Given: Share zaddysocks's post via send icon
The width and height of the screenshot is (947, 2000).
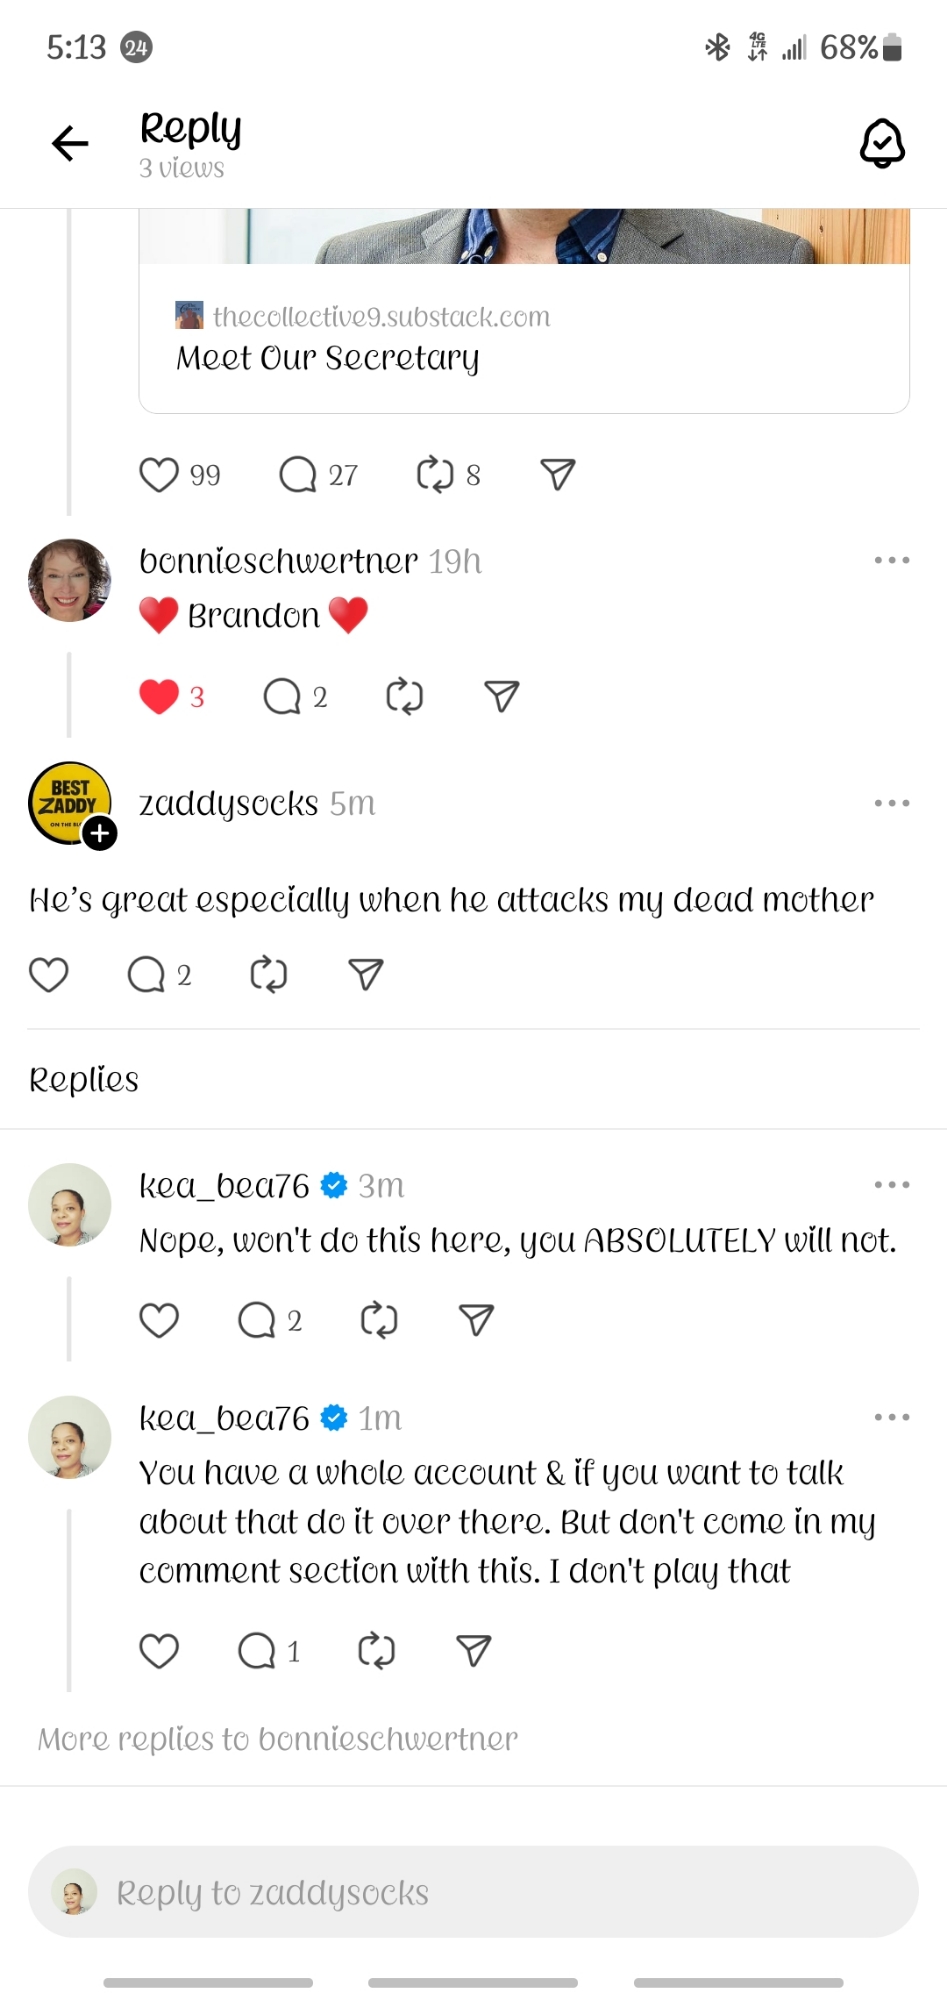Looking at the screenshot, I should click(366, 974).
